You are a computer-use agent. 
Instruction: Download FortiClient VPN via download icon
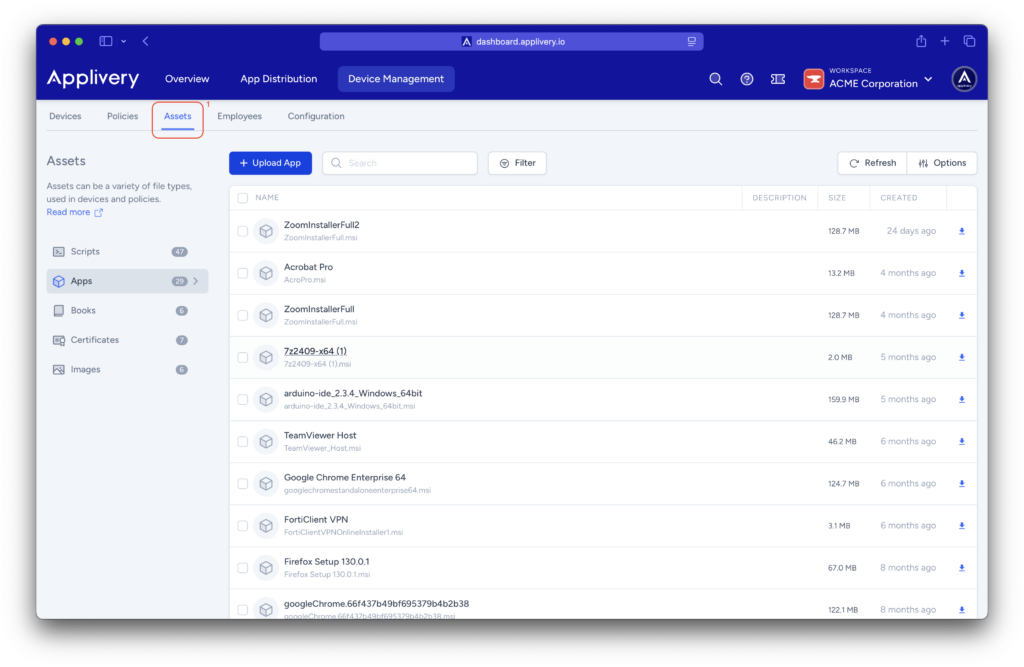point(962,526)
